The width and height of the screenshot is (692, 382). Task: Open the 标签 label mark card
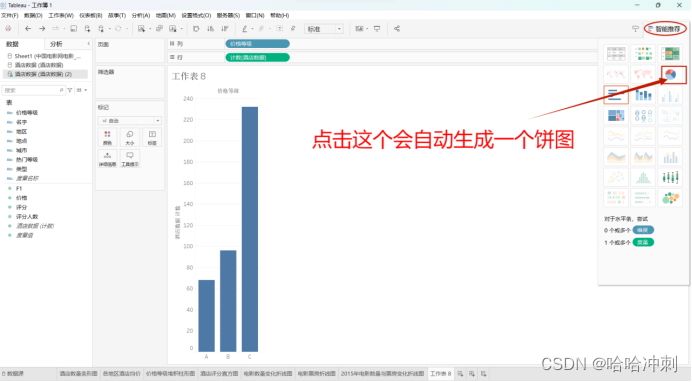coord(152,138)
